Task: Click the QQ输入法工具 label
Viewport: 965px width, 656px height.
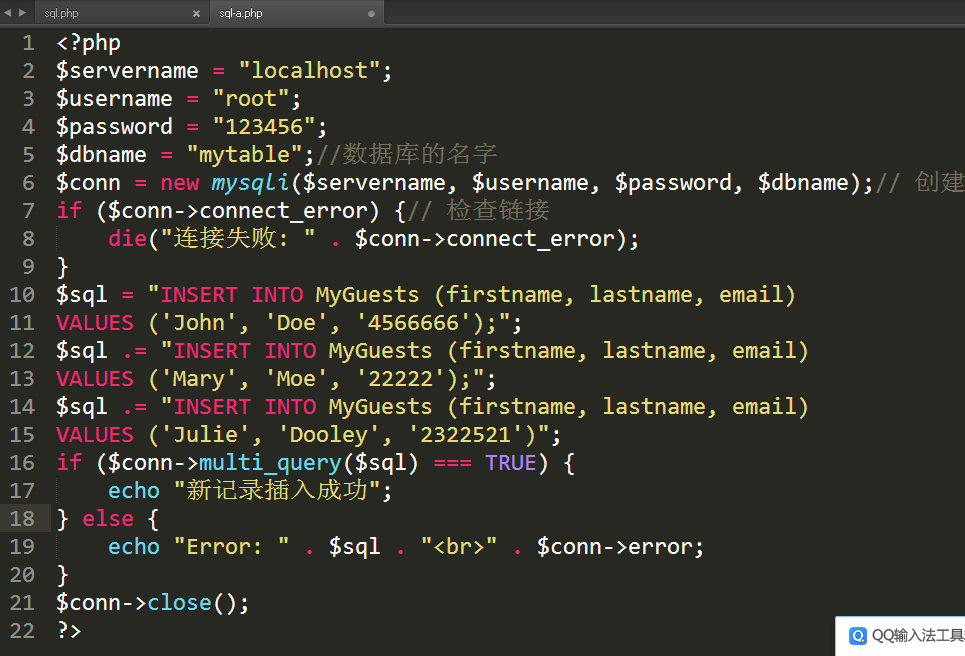Action: [918, 636]
